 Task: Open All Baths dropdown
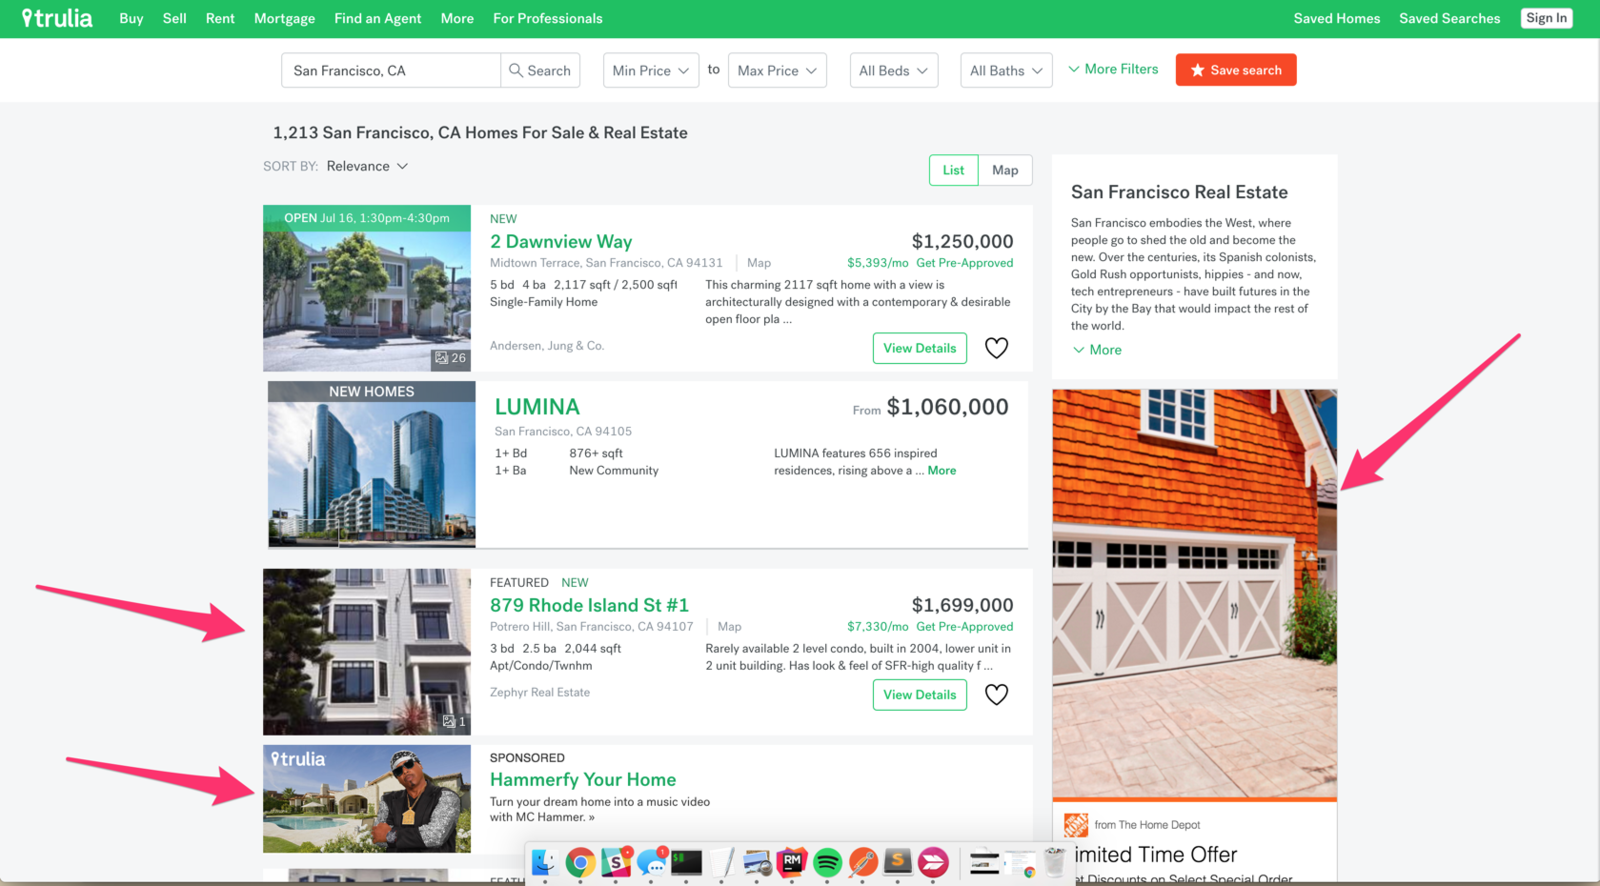click(x=1006, y=70)
